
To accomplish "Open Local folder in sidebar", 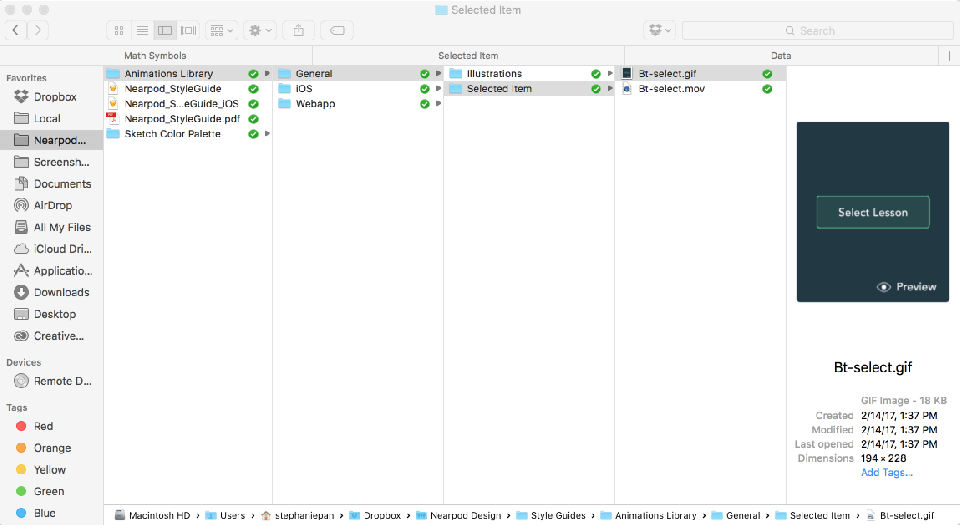I will (x=51, y=119).
